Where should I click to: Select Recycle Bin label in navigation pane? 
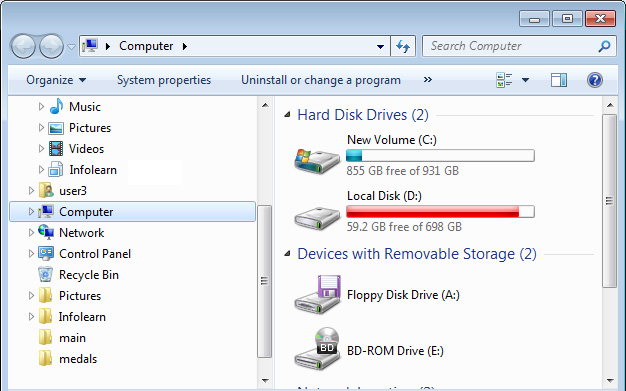(89, 275)
